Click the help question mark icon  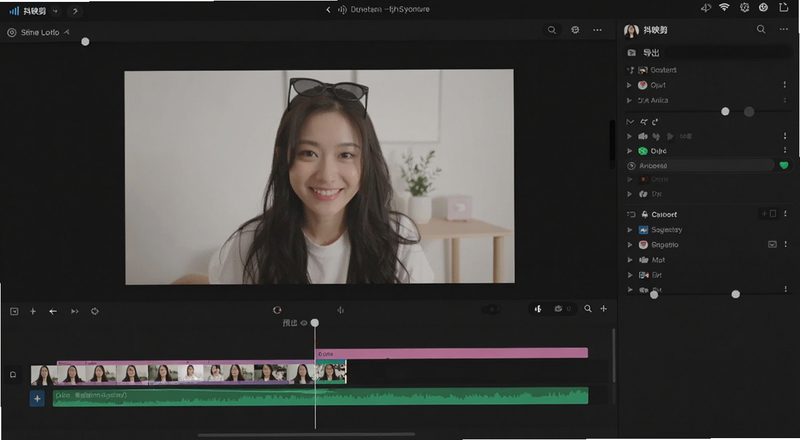tap(75, 11)
